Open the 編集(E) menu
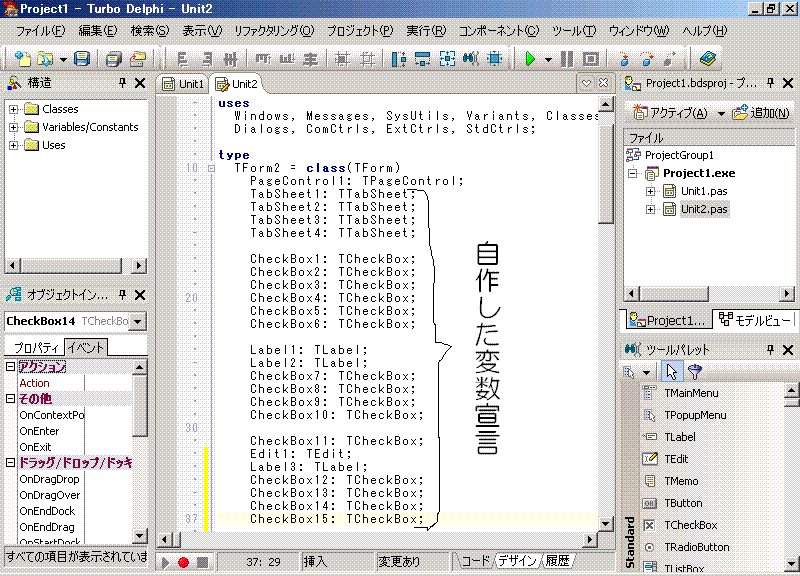Viewport: 800px width, 576px height. pyautogui.click(x=97, y=31)
